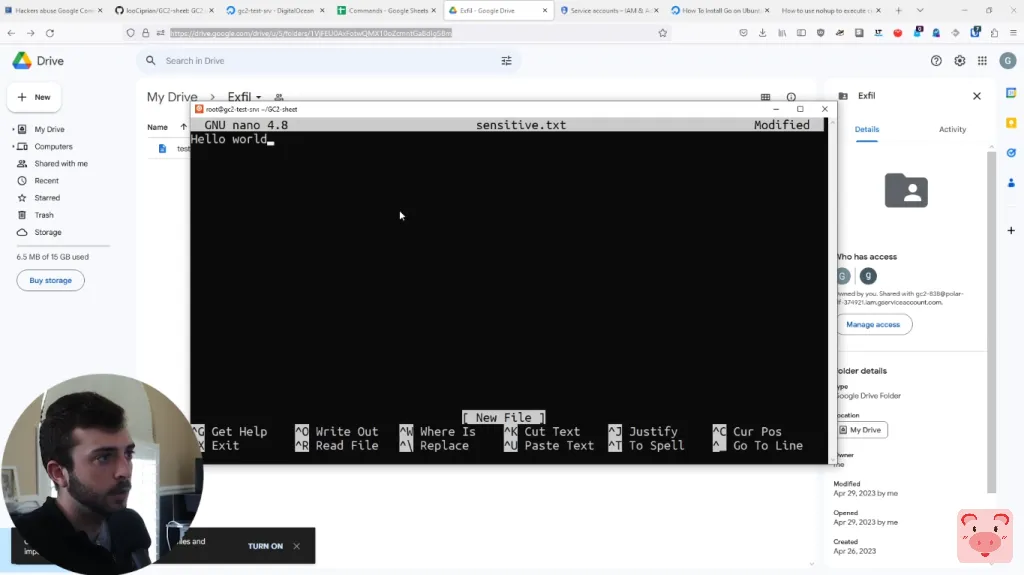
Task: Click the test document file icon
Action: coord(162,148)
